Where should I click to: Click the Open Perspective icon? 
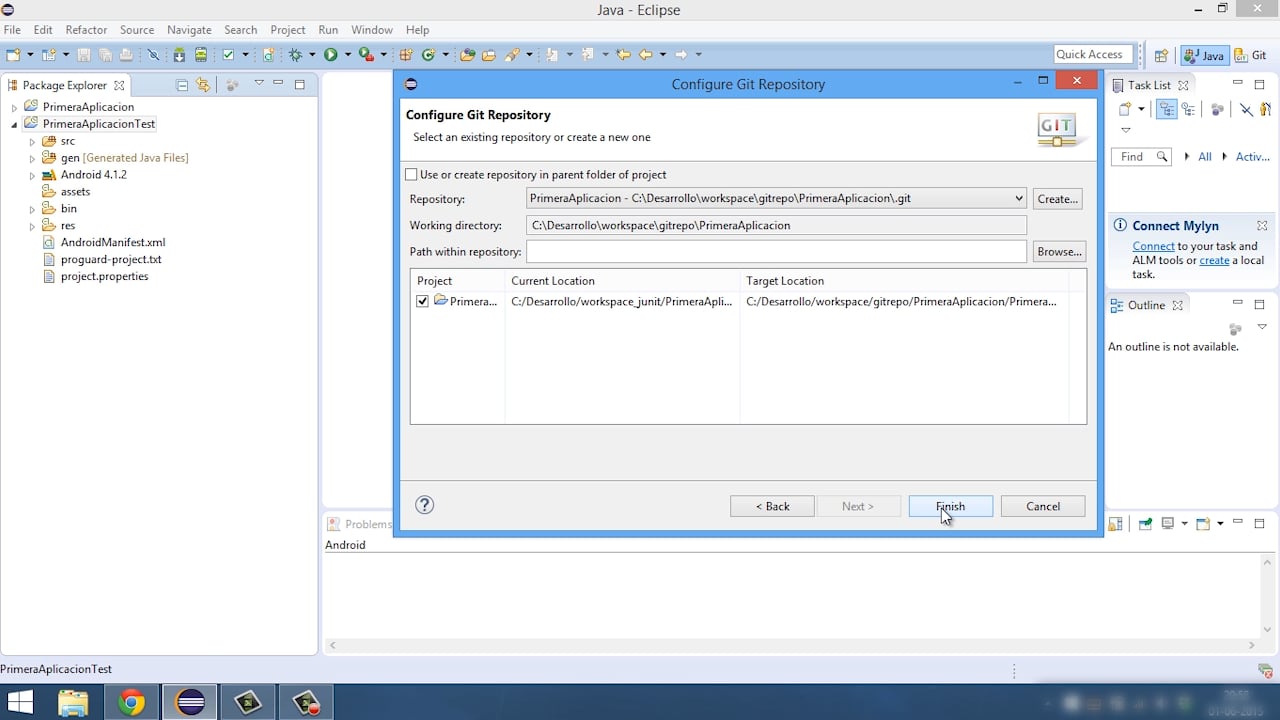point(1161,55)
